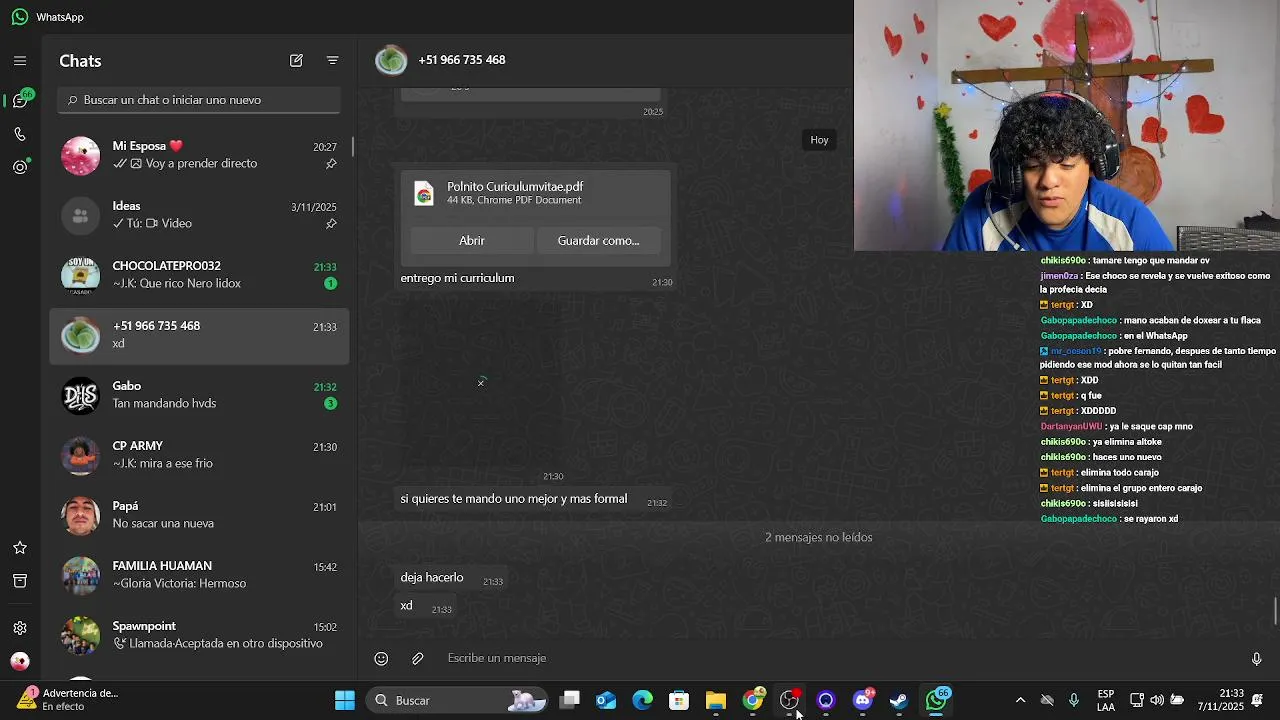Open the clock showing 21:33
1280x720 pixels.
point(1220,700)
